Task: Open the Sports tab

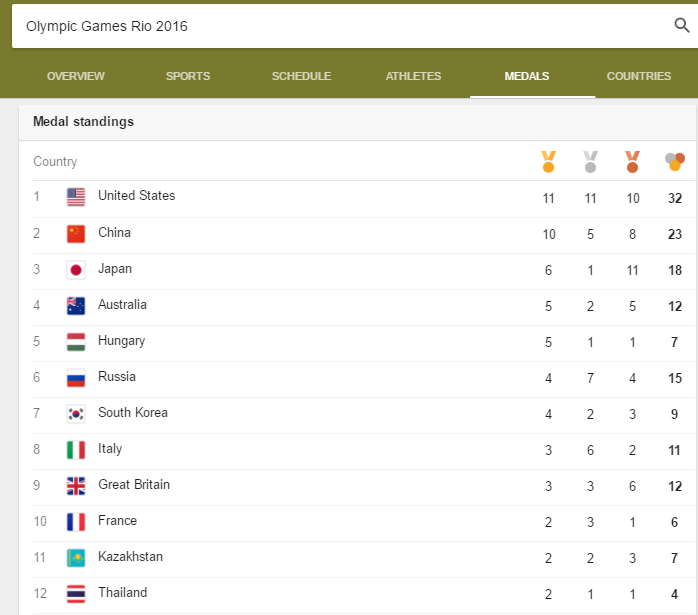Action: (188, 76)
